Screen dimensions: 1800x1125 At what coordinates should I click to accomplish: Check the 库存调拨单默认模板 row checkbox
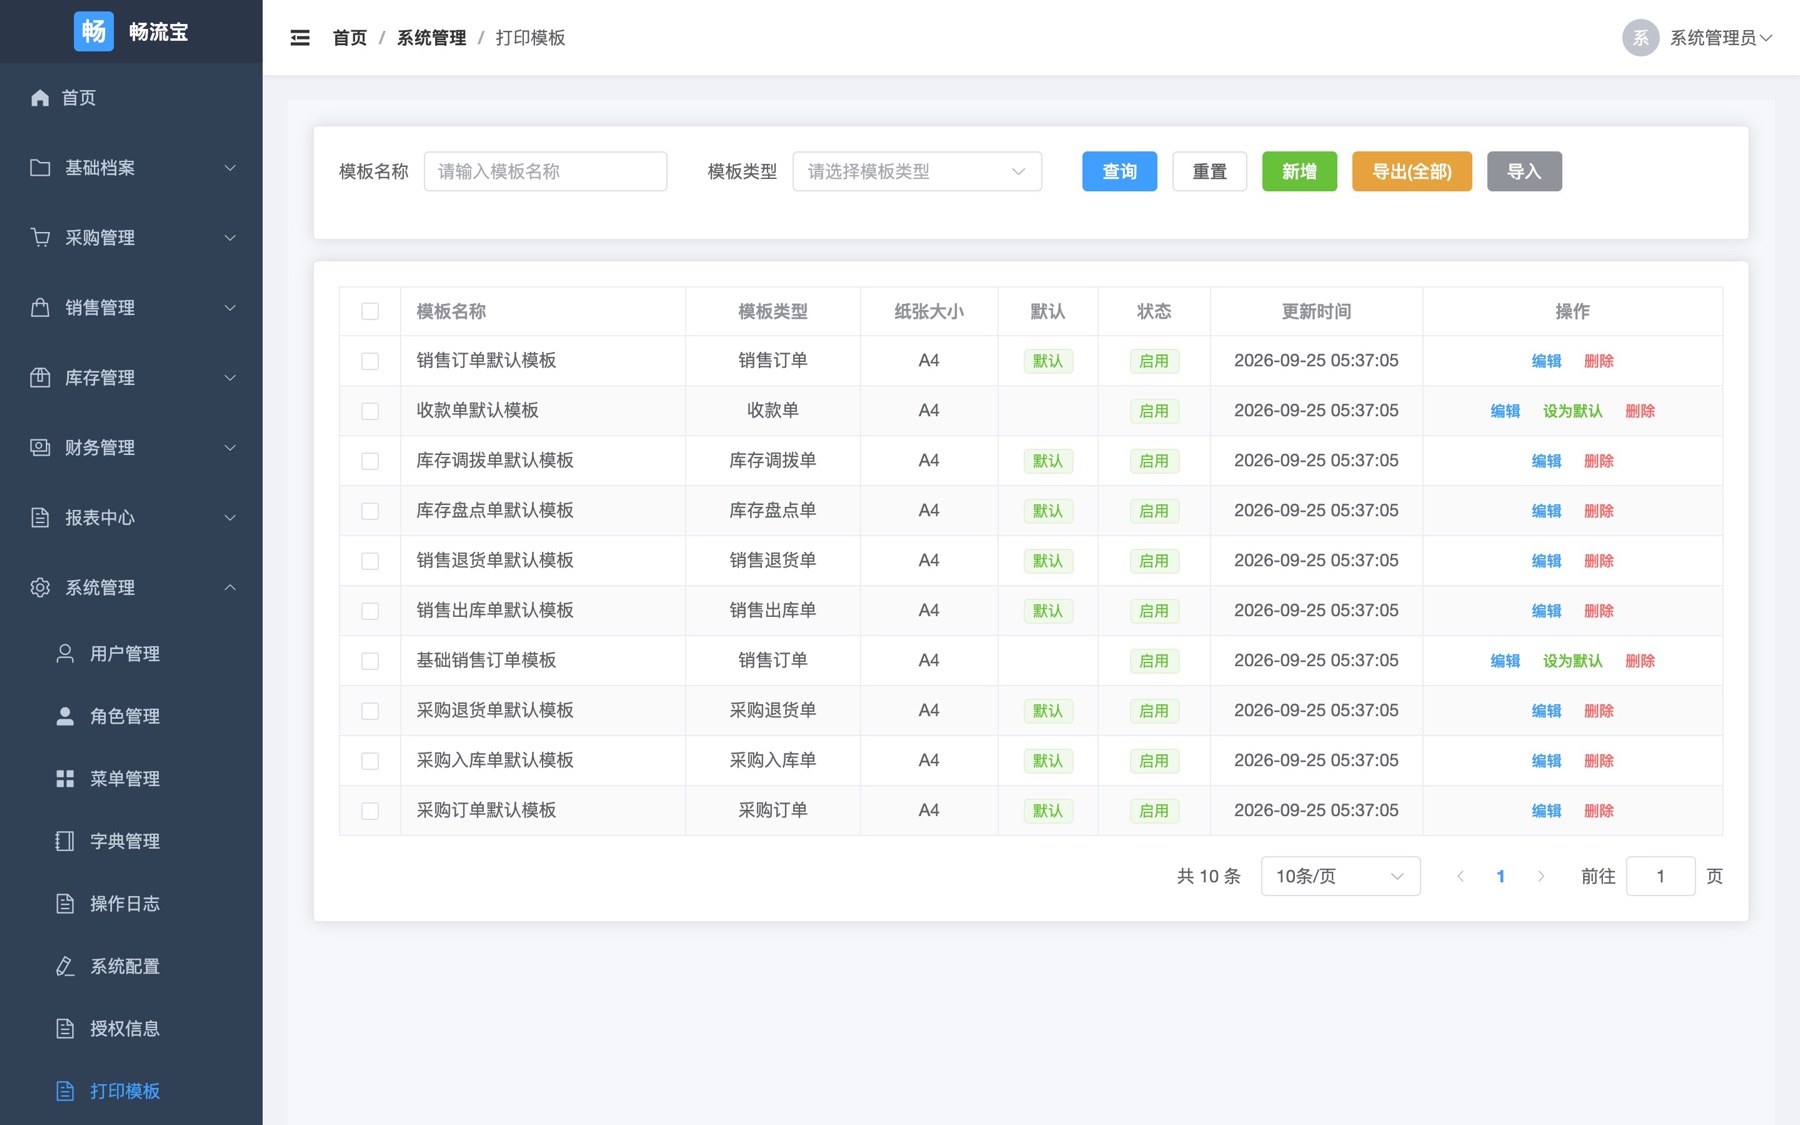tap(370, 461)
